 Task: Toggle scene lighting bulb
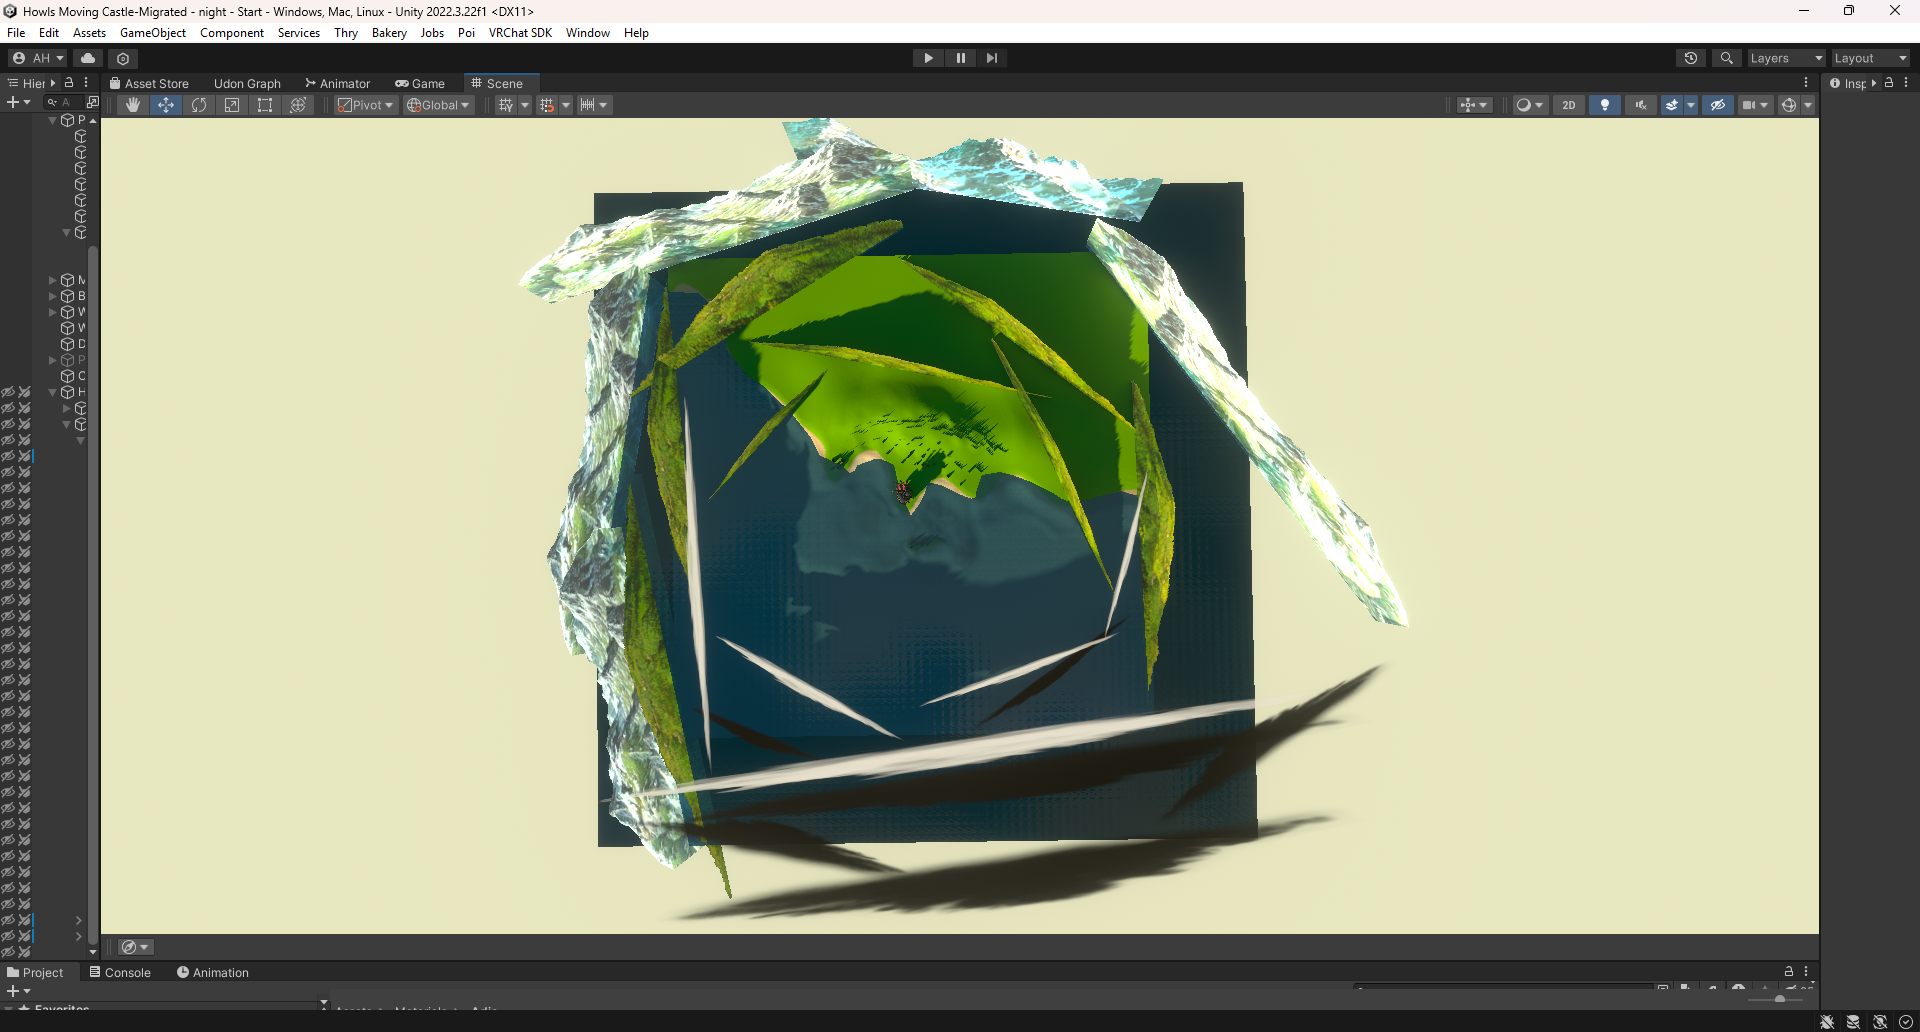1605,105
